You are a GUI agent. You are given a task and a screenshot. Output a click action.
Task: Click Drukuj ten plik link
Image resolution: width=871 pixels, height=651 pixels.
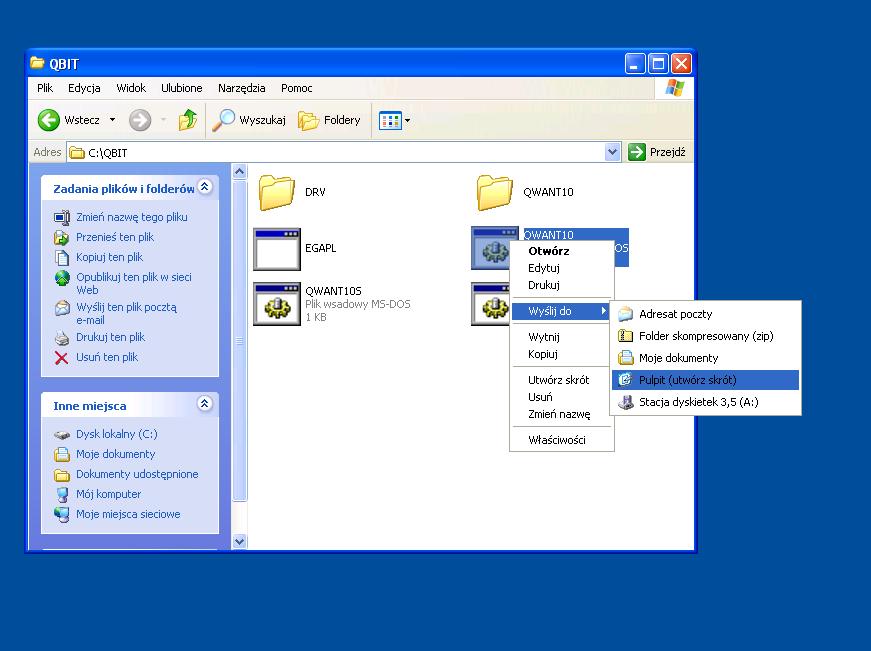pyautogui.click(x=111, y=337)
